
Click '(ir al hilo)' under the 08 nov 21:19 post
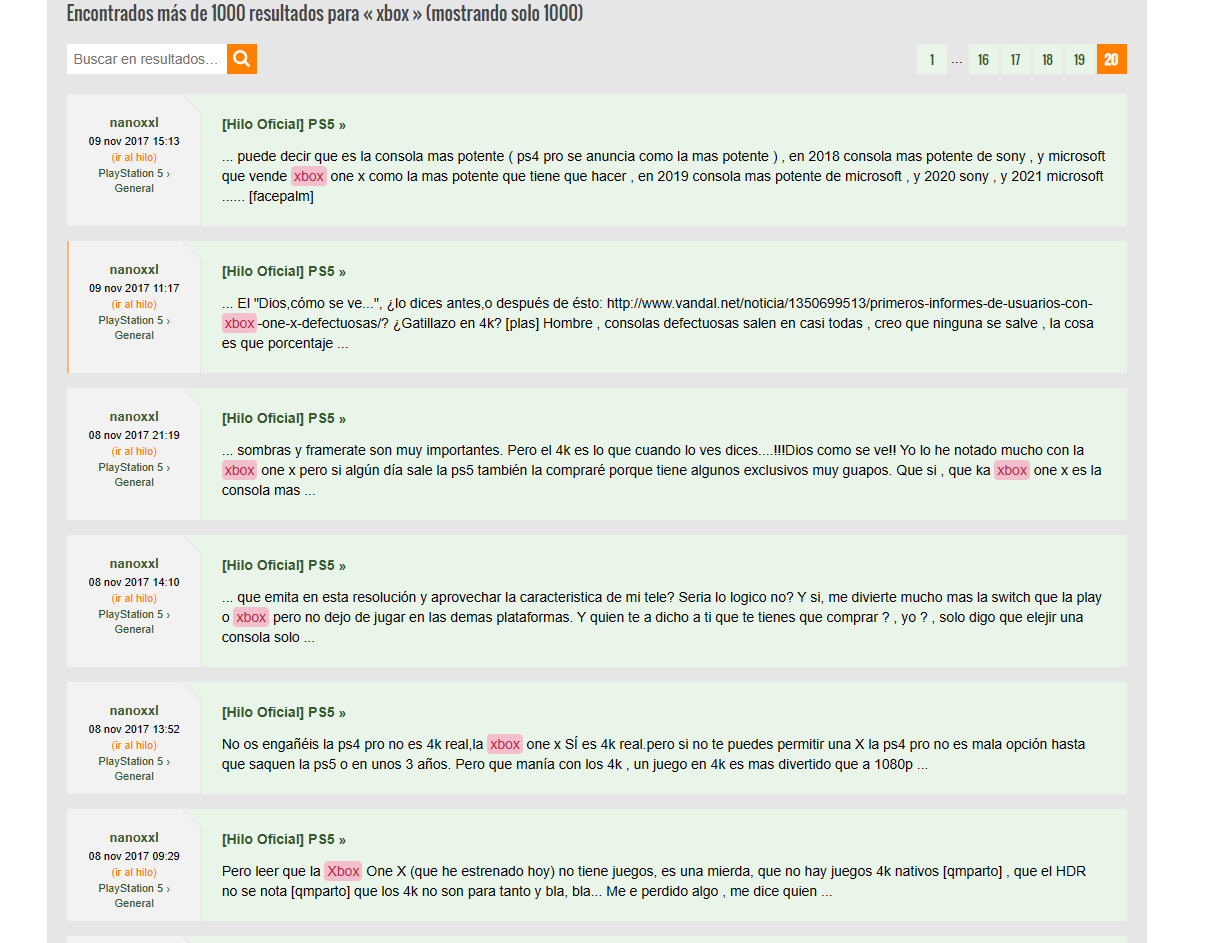134,451
